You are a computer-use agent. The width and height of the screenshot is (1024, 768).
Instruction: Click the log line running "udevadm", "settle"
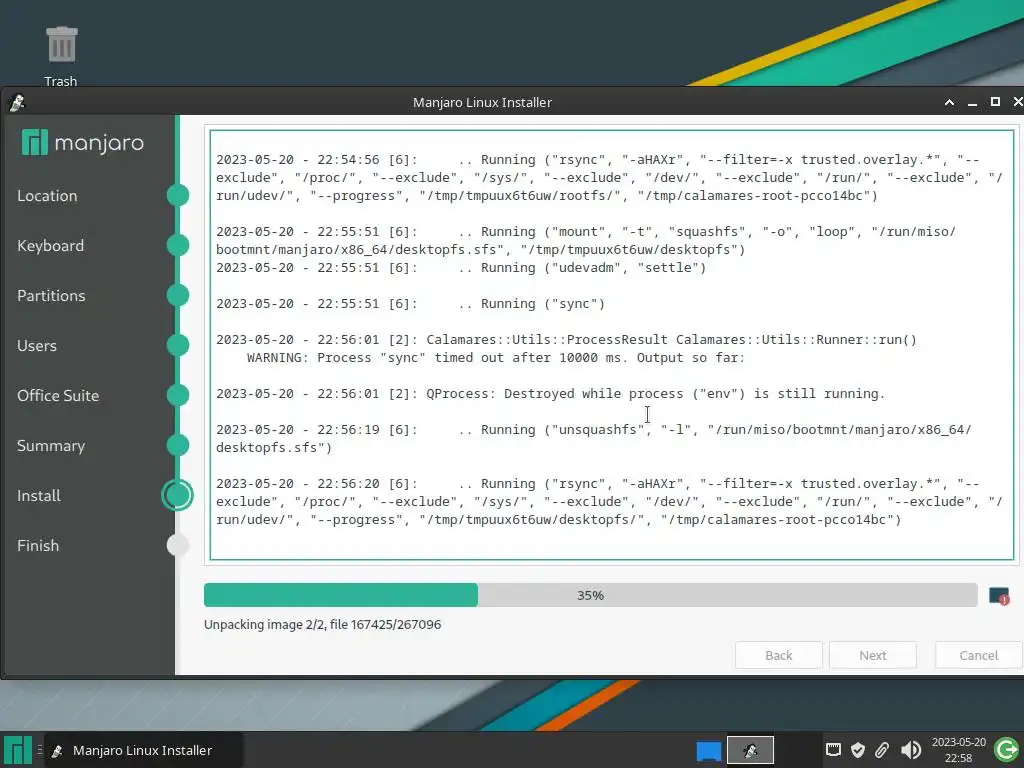click(x=461, y=268)
